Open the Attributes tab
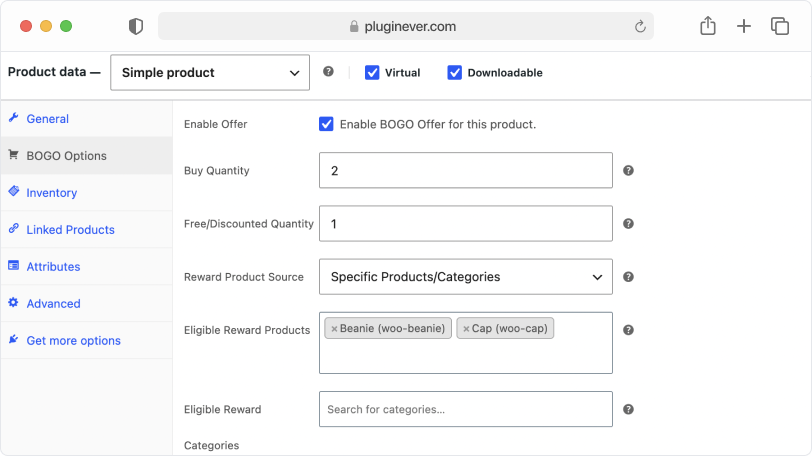This screenshot has height=456, width=812. 86,267
